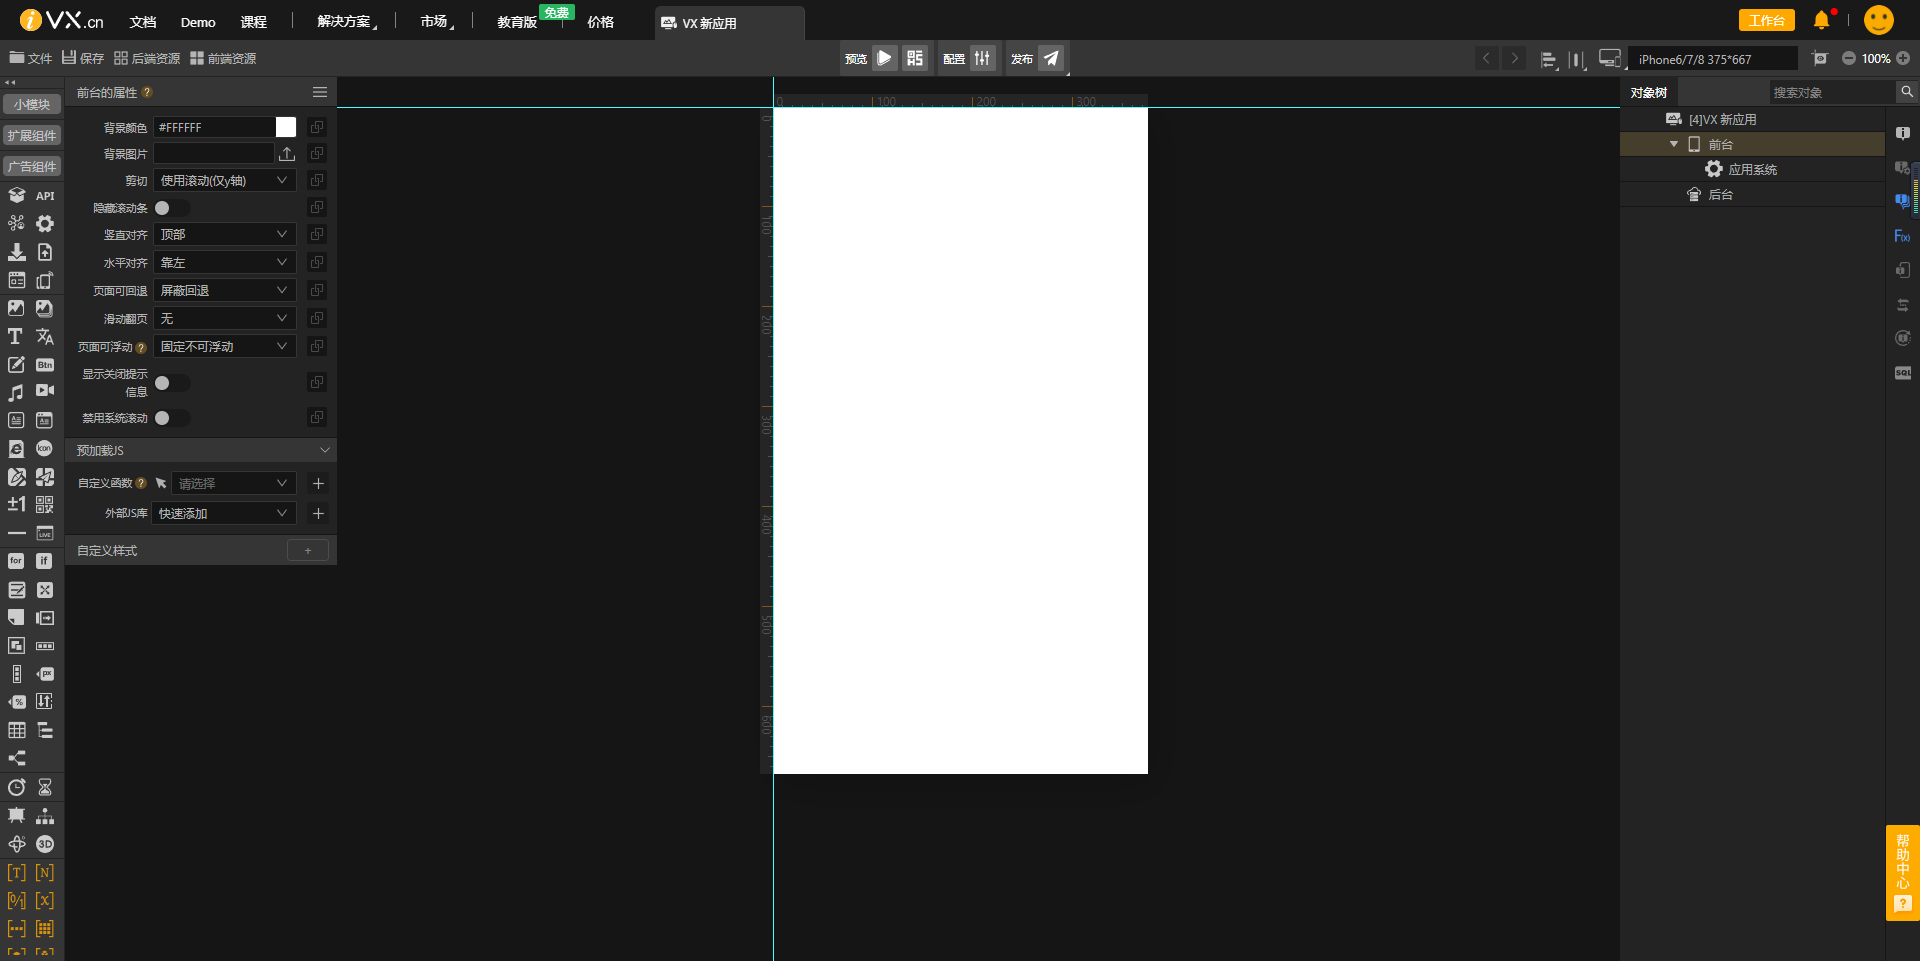
Task: Zoom in with the plus icon
Action: pos(1903,59)
